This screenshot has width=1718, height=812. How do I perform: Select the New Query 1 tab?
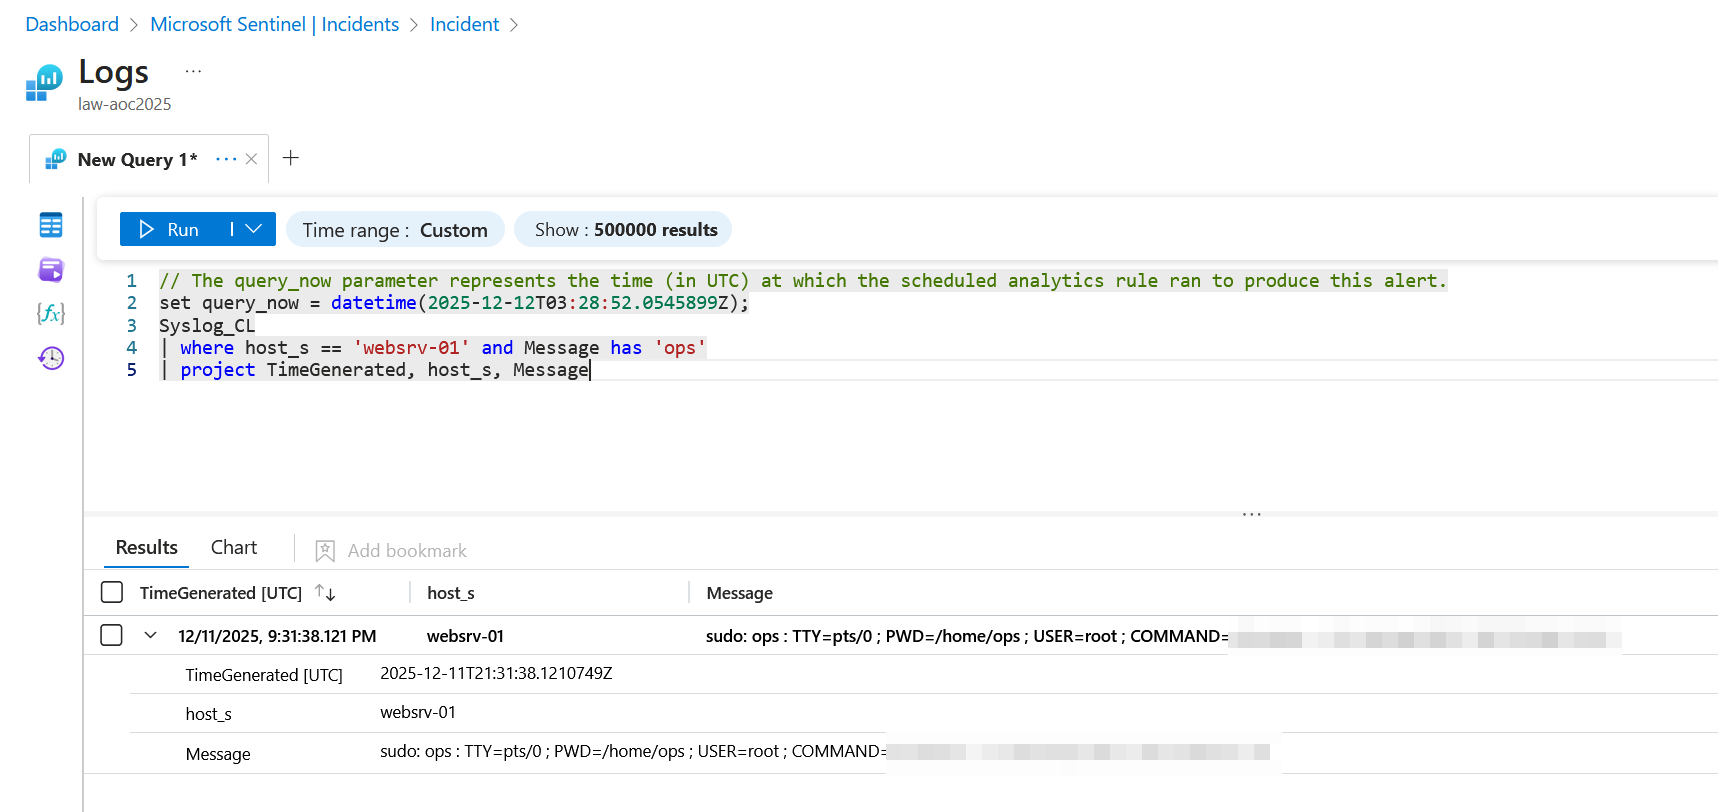pyautogui.click(x=137, y=160)
